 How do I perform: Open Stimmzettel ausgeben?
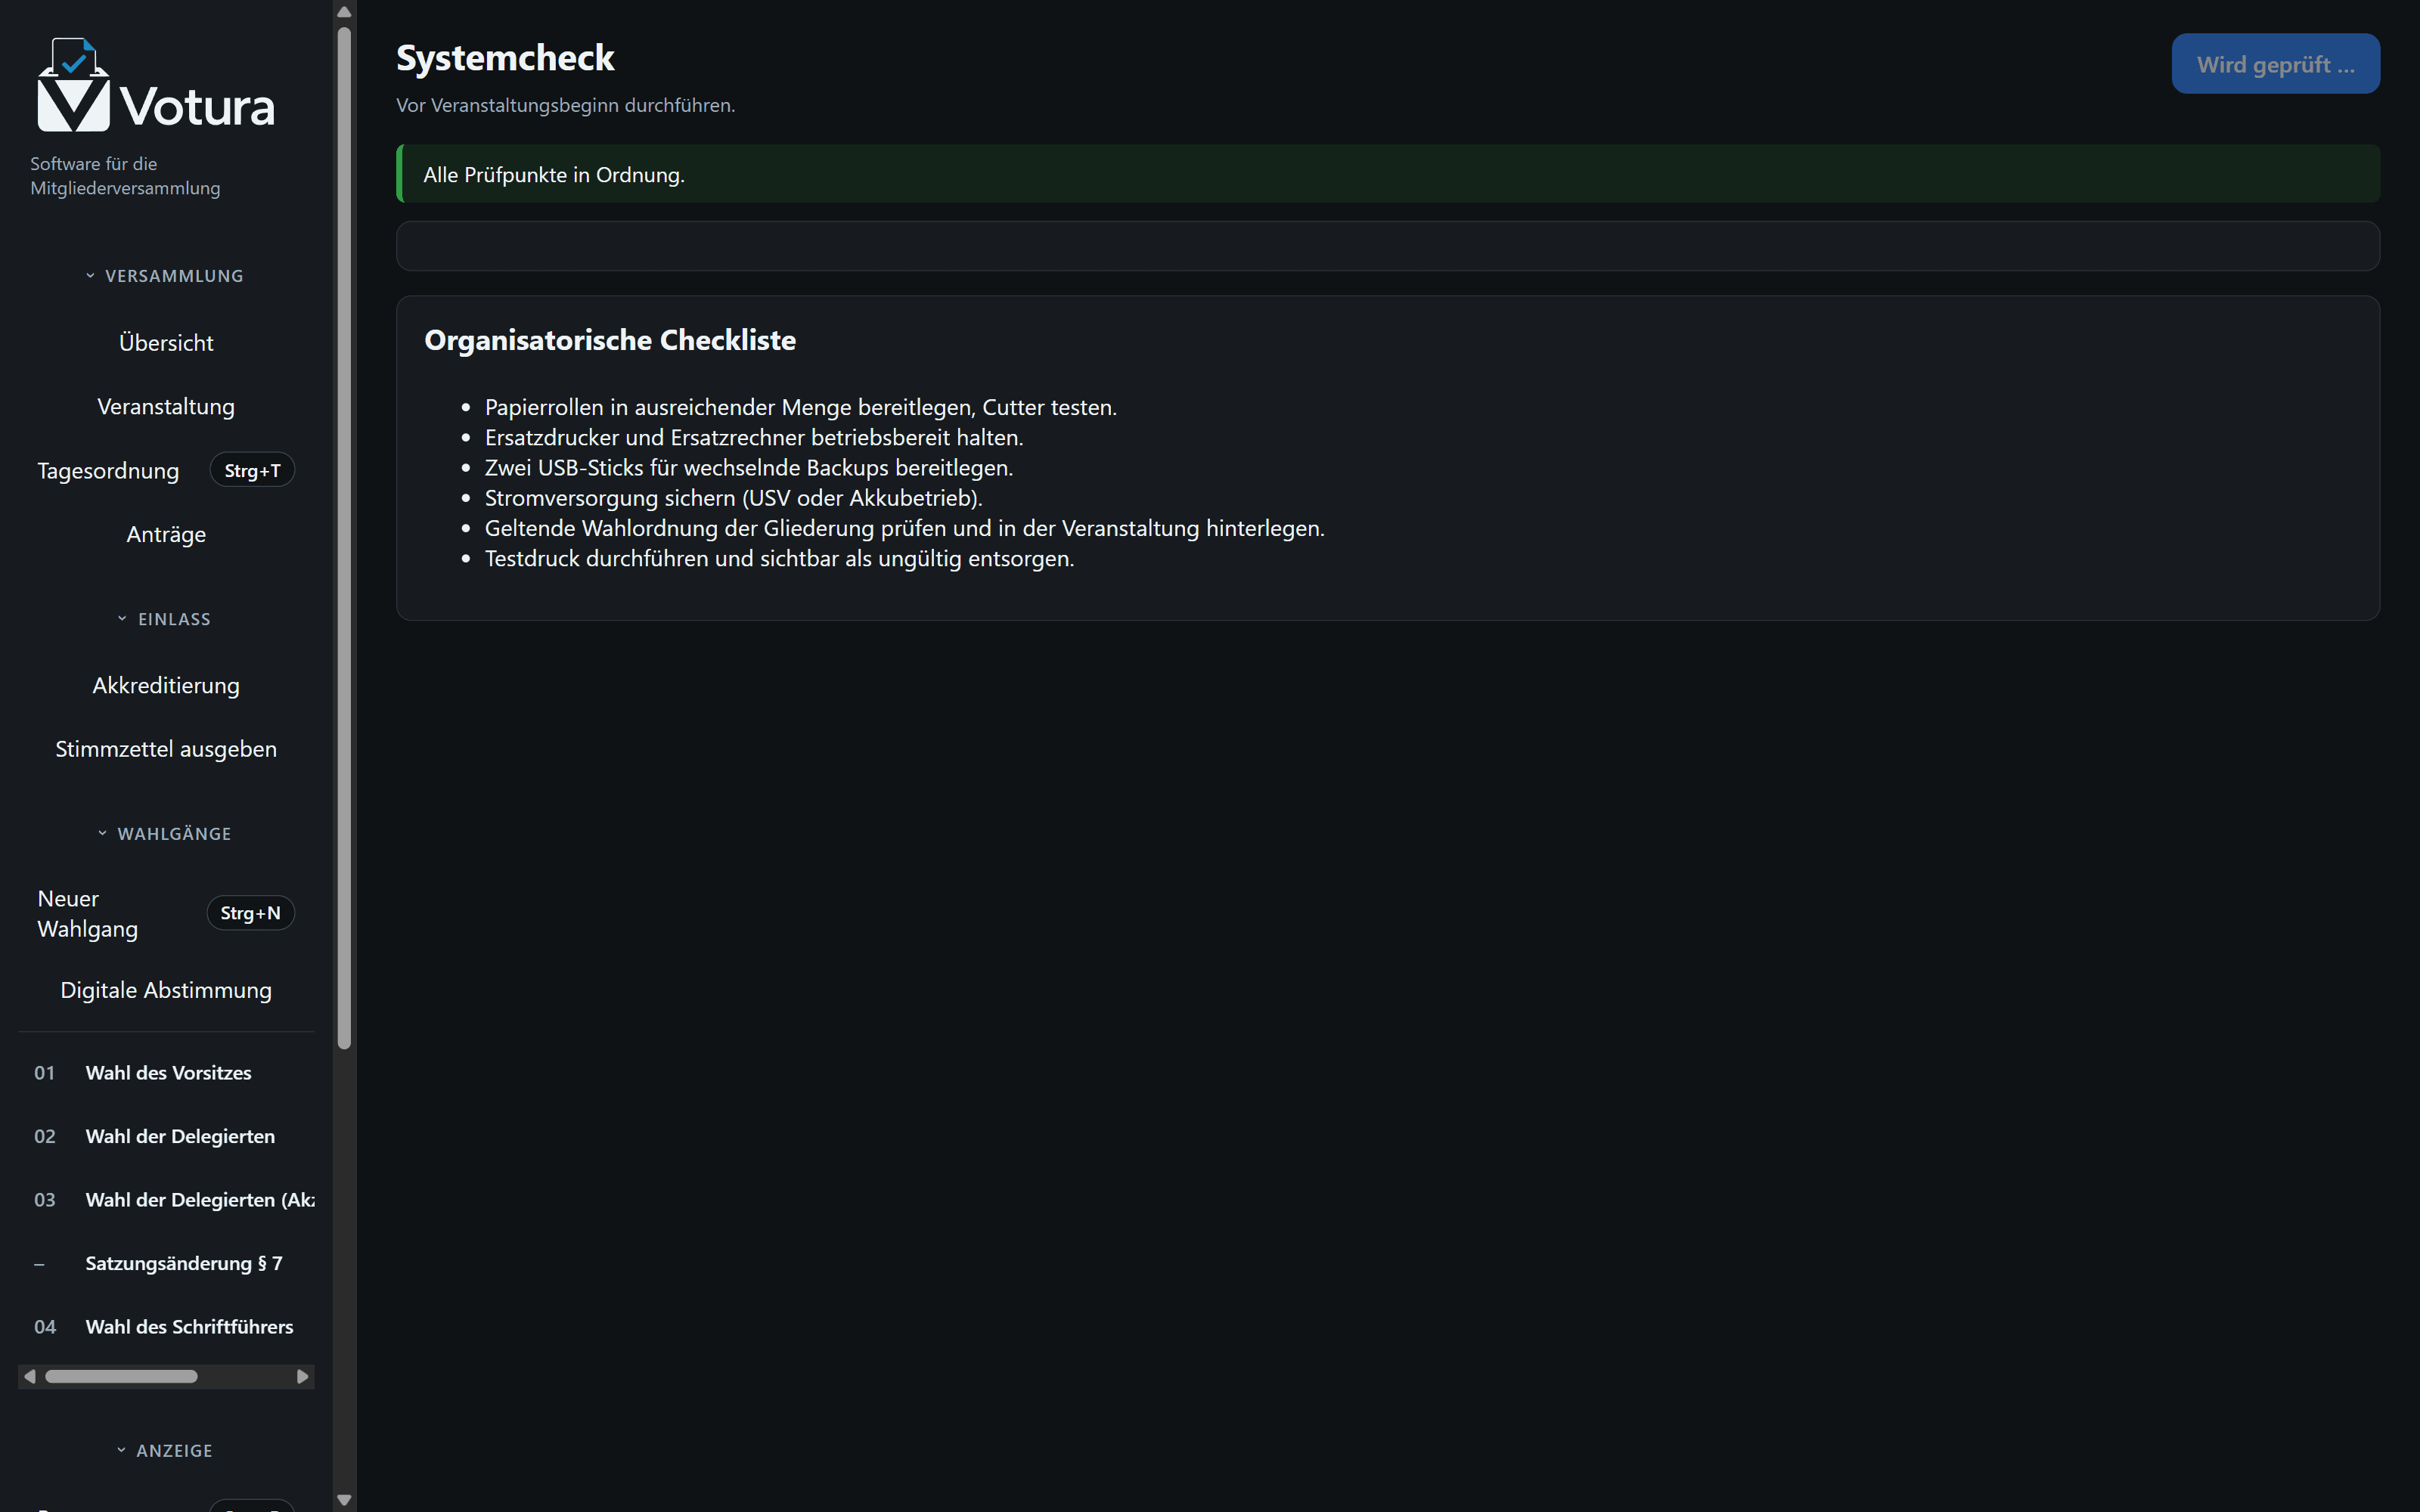(x=166, y=749)
